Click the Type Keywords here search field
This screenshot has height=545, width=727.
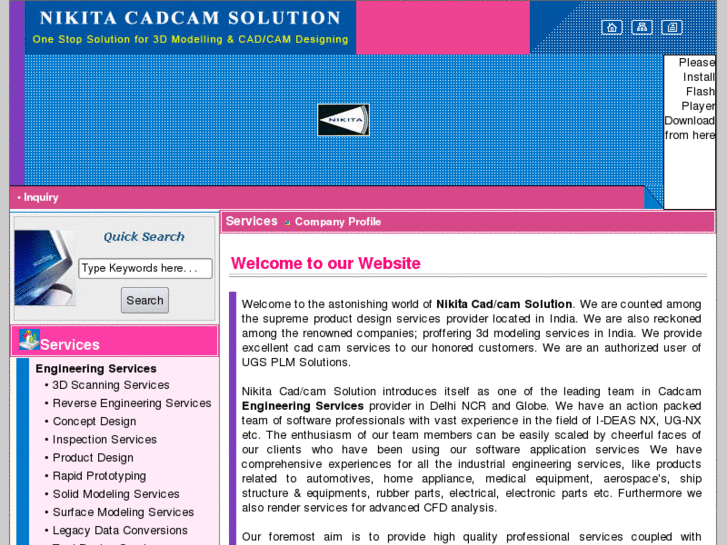pos(145,268)
